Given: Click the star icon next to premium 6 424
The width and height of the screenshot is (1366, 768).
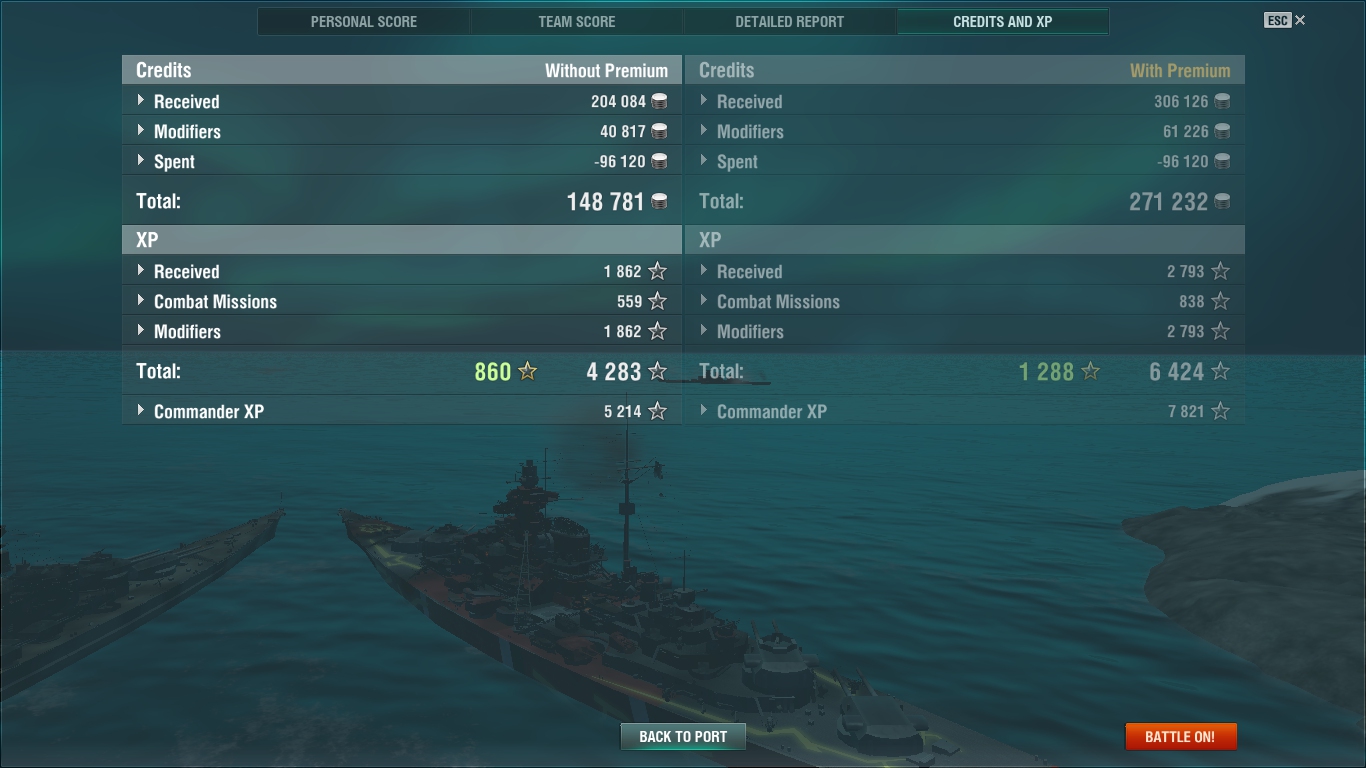Looking at the screenshot, I should tap(1220, 371).
